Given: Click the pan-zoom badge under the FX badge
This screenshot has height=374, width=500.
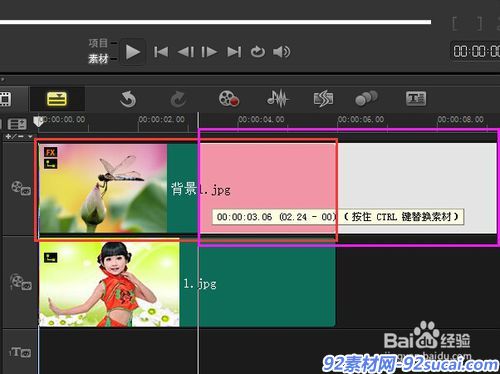Looking at the screenshot, I should click(51, 164).
